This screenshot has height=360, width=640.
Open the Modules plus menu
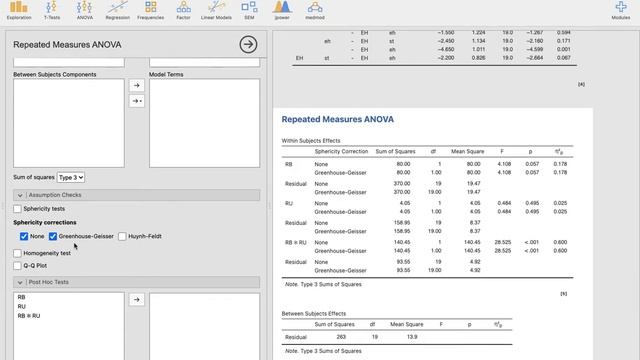(621, 10)
